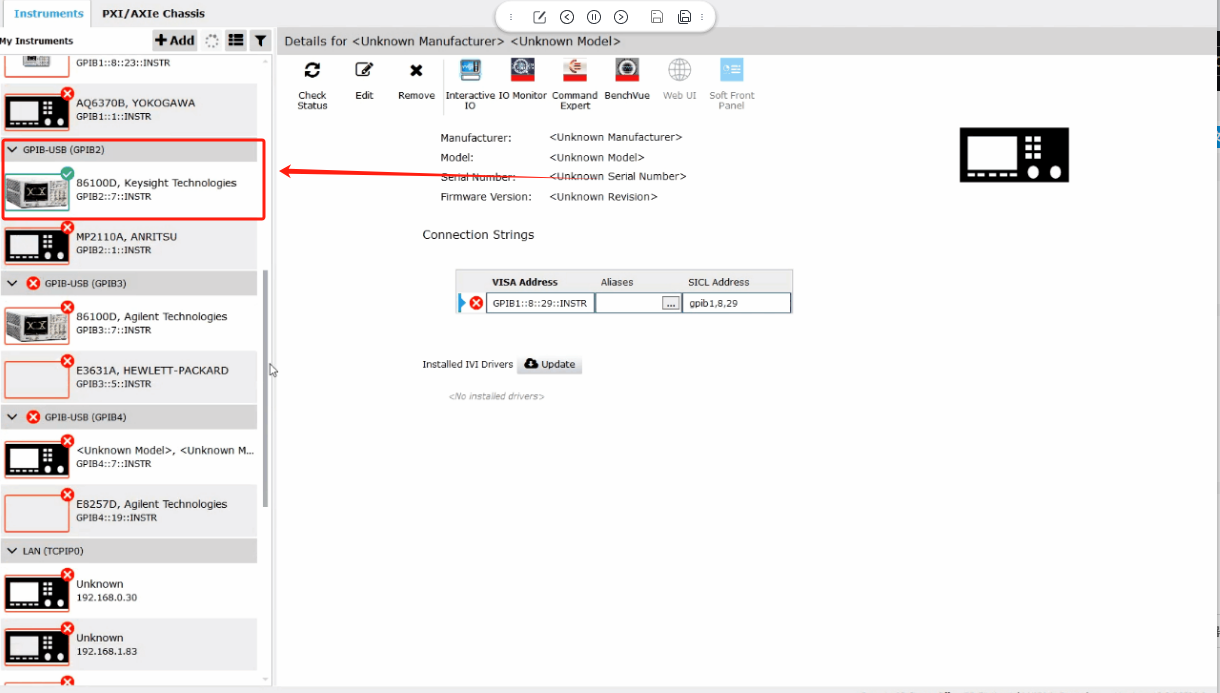Collapse the GPIB-USB (GPIB2) group
This screenshot has height=693, width=1220.
point(12,150)
